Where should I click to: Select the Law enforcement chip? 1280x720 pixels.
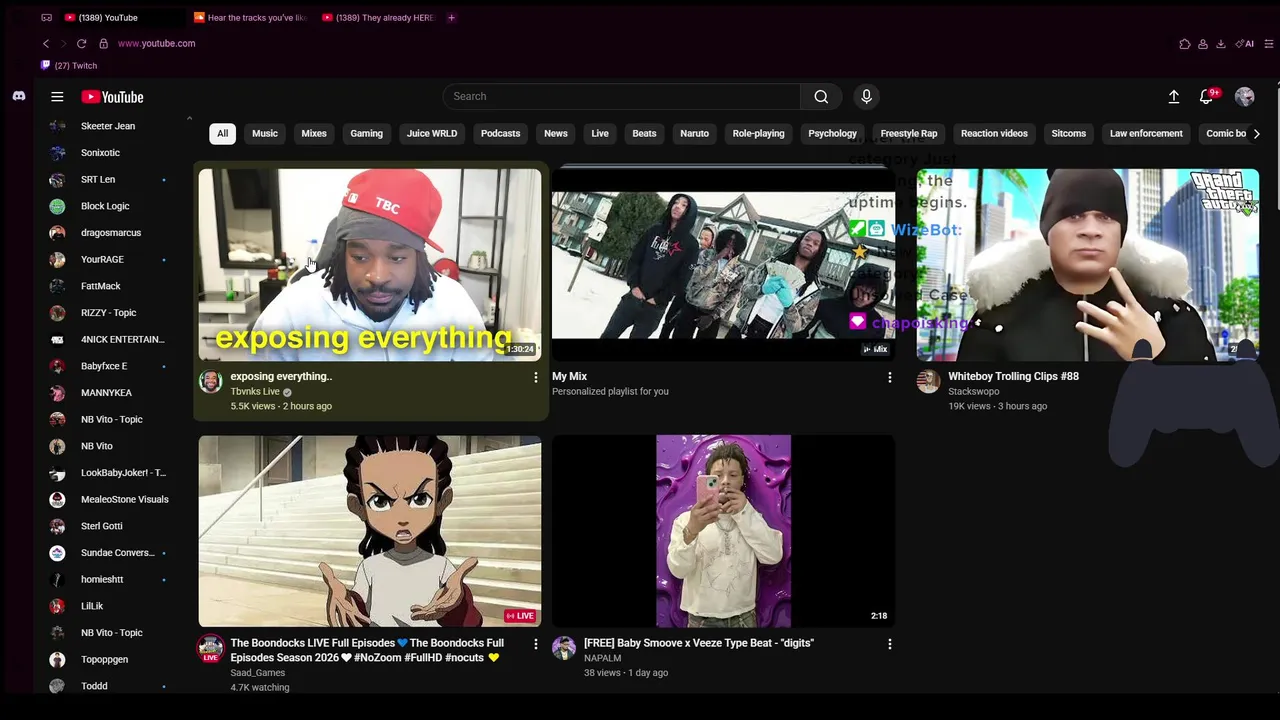coord(1146,133)
